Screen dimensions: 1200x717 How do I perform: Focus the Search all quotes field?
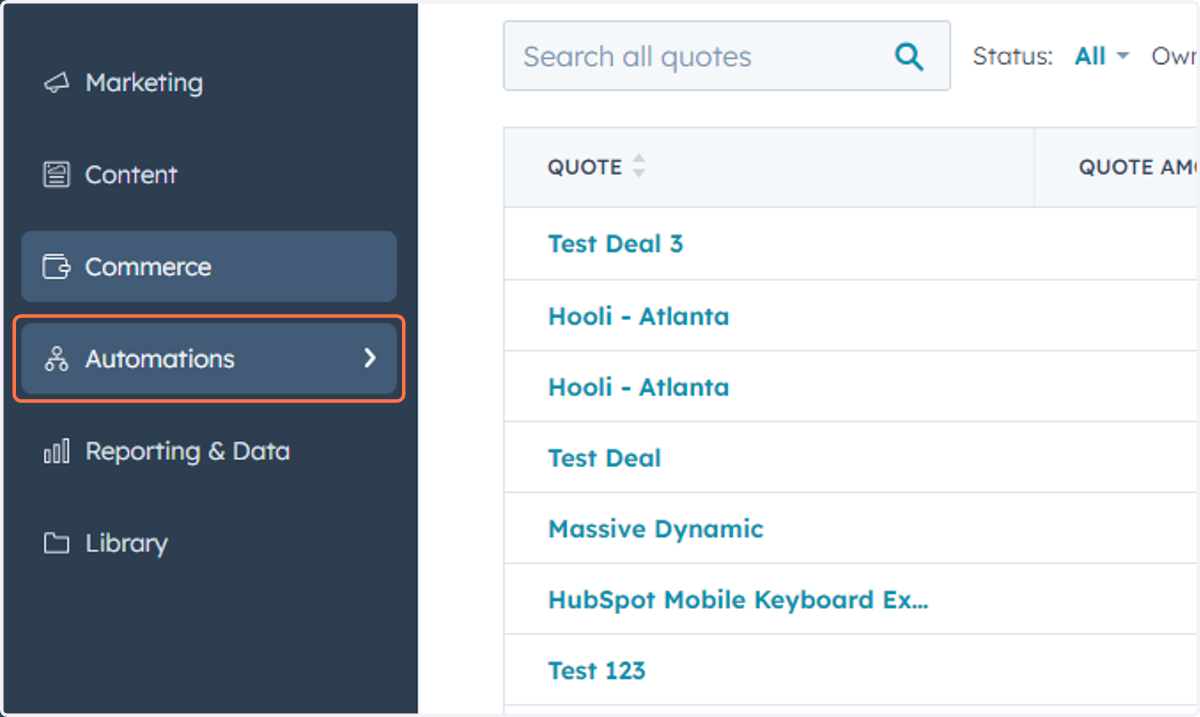[727, 56]
